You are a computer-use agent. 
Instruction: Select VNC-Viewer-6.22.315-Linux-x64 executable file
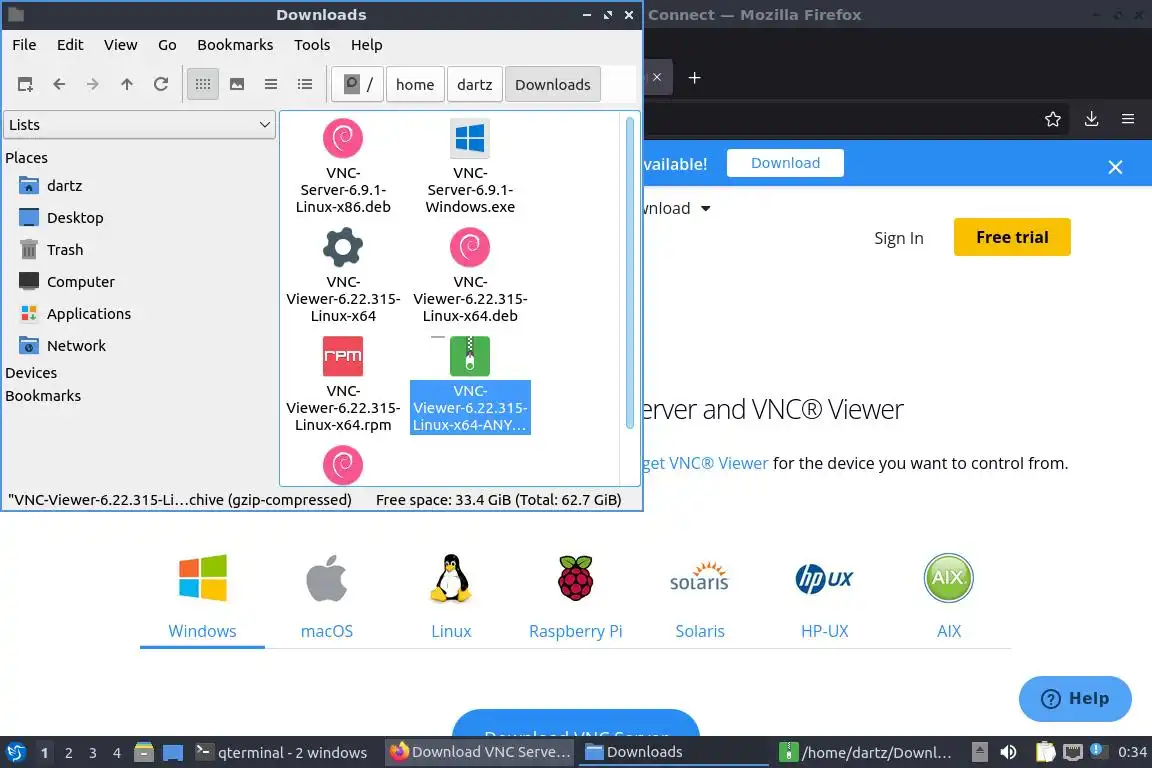(343, 275)
